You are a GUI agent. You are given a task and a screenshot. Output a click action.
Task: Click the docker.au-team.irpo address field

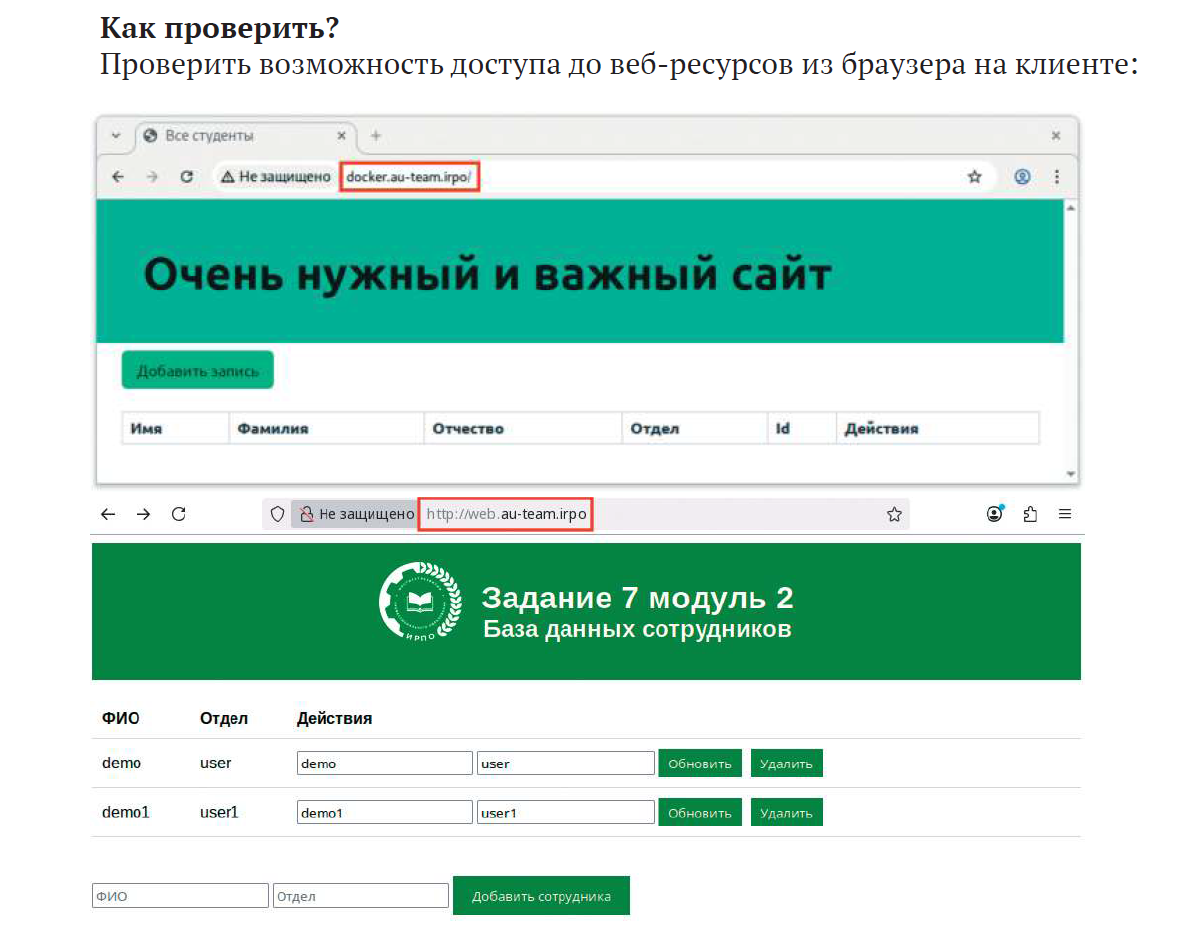tap(410, 177)
